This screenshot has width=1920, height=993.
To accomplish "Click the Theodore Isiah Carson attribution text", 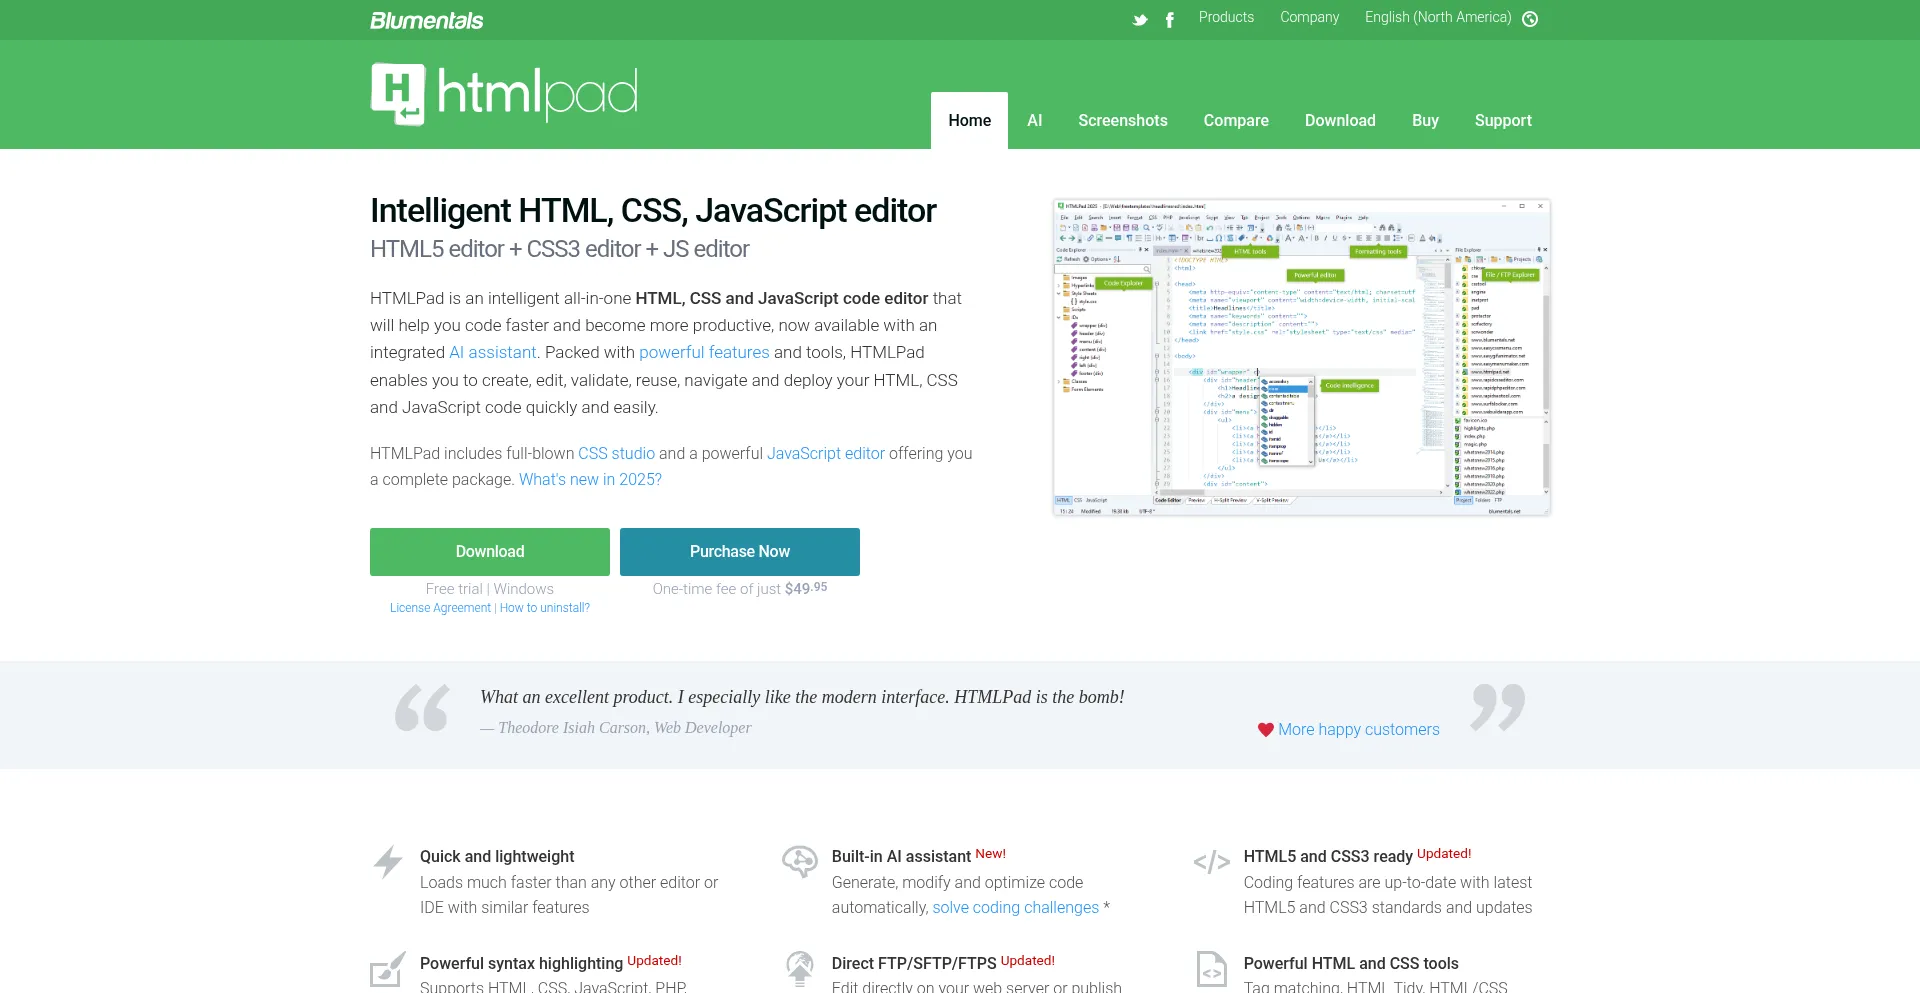I will tap(616, 728).
